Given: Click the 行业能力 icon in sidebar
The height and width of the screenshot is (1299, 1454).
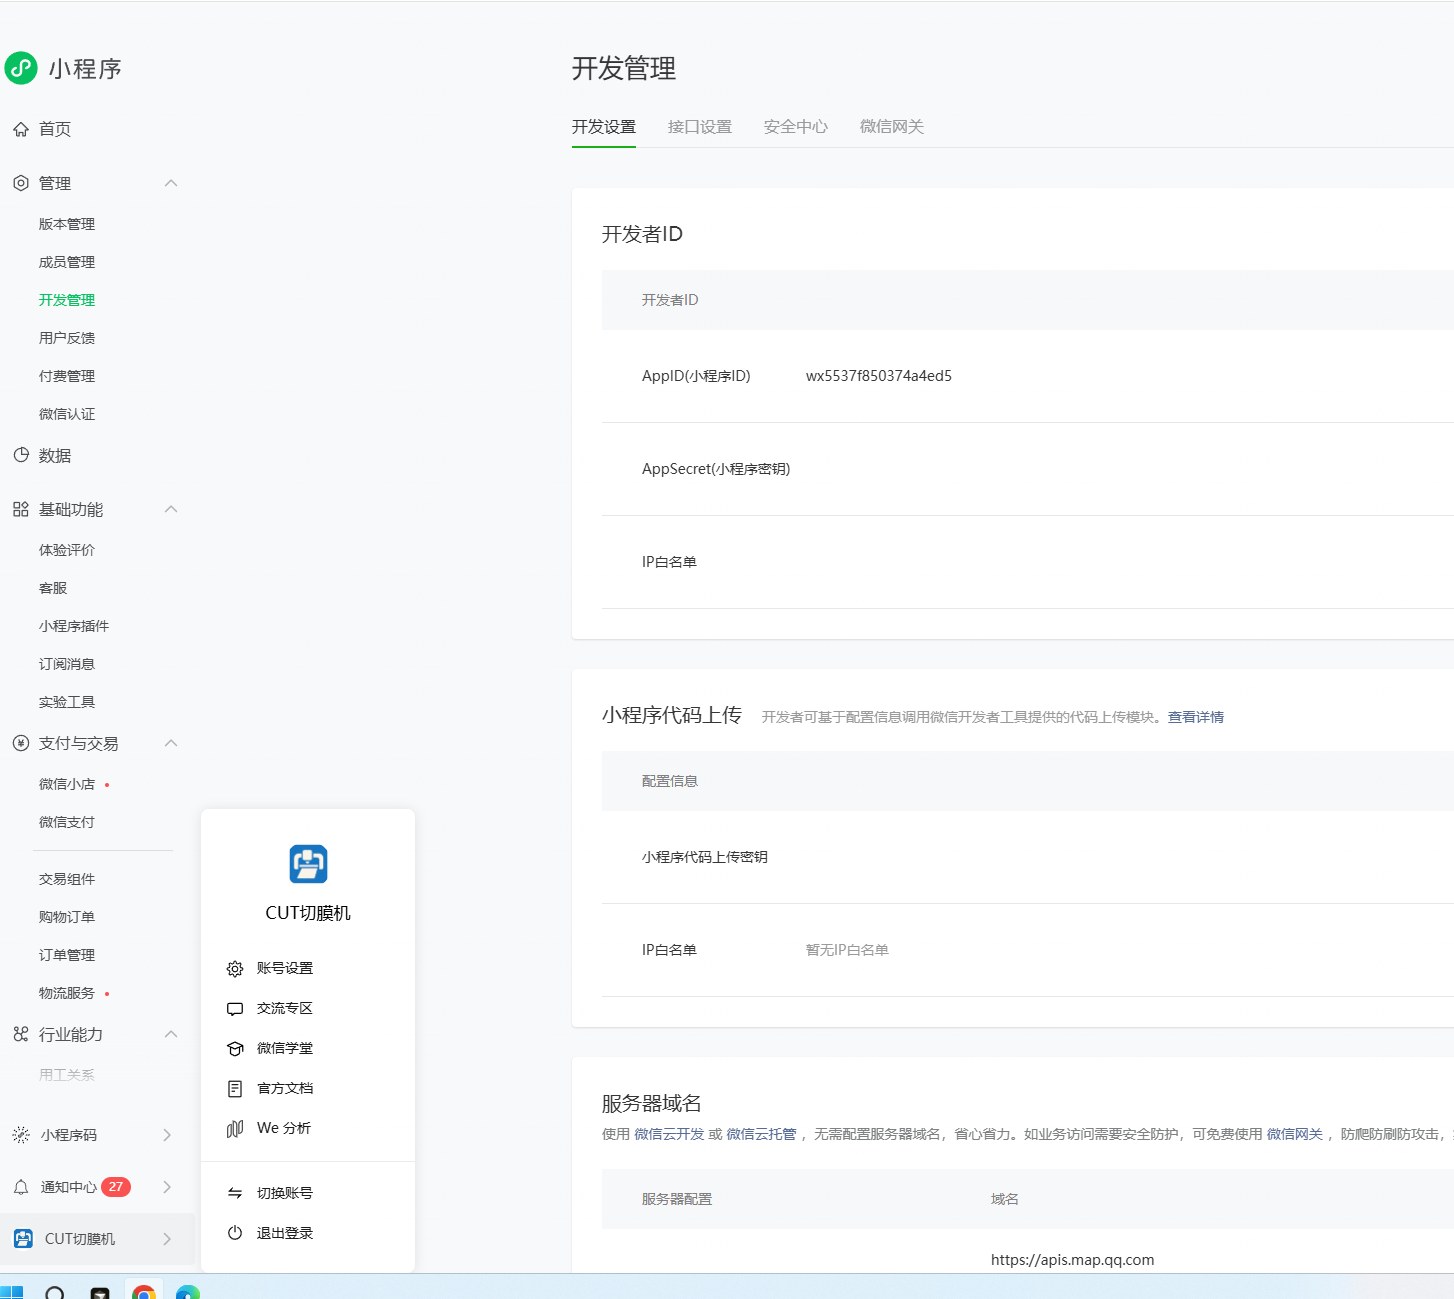Looking at the screenshot, I should [x=21, y=1034].
